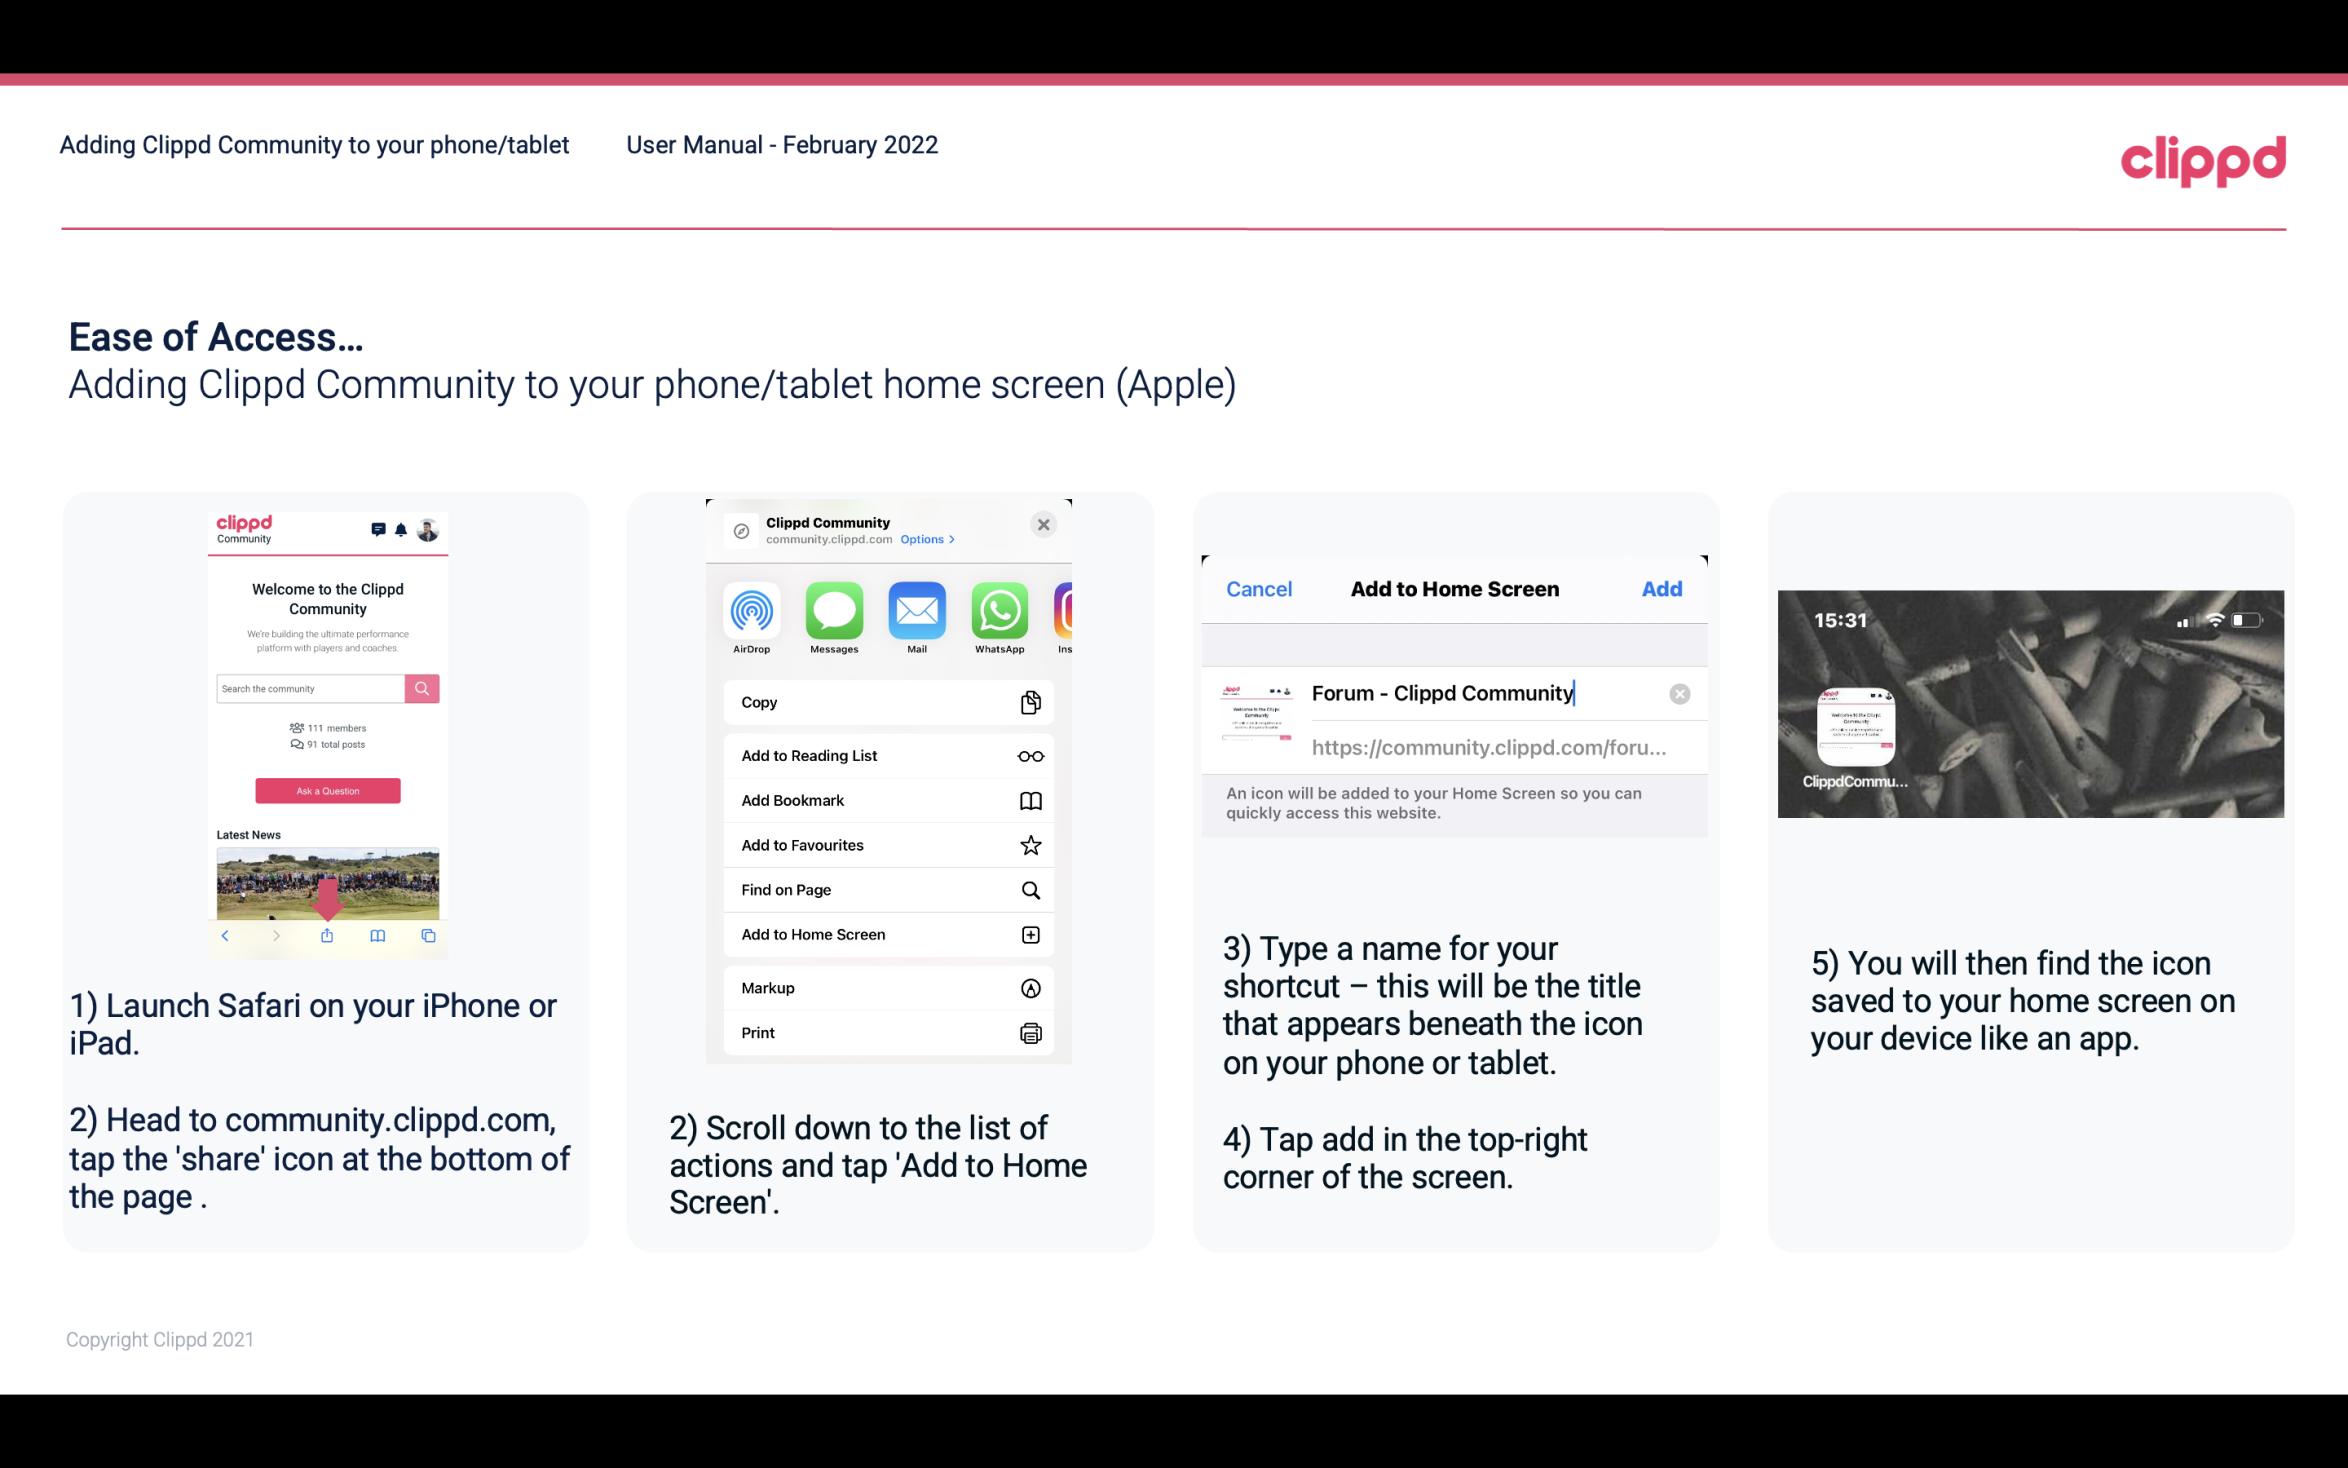Toggle Add to Reading List option
This screenshot has width=2348, height=1468.
coord(884,754)
